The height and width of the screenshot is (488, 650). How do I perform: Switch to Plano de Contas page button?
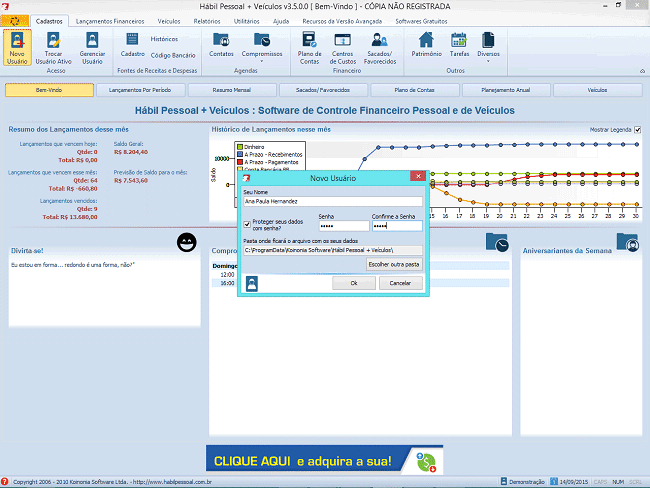tap(415, 90)
